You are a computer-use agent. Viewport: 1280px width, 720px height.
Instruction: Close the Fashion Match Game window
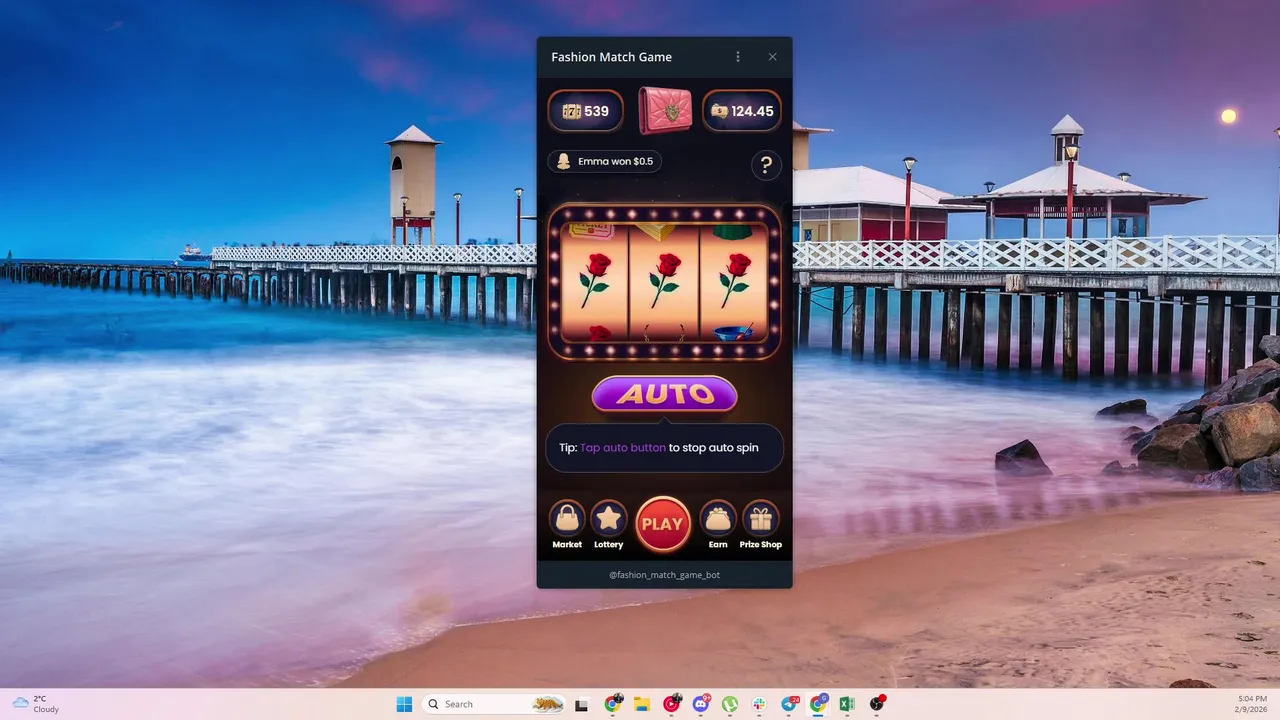(x=772, y=57)
